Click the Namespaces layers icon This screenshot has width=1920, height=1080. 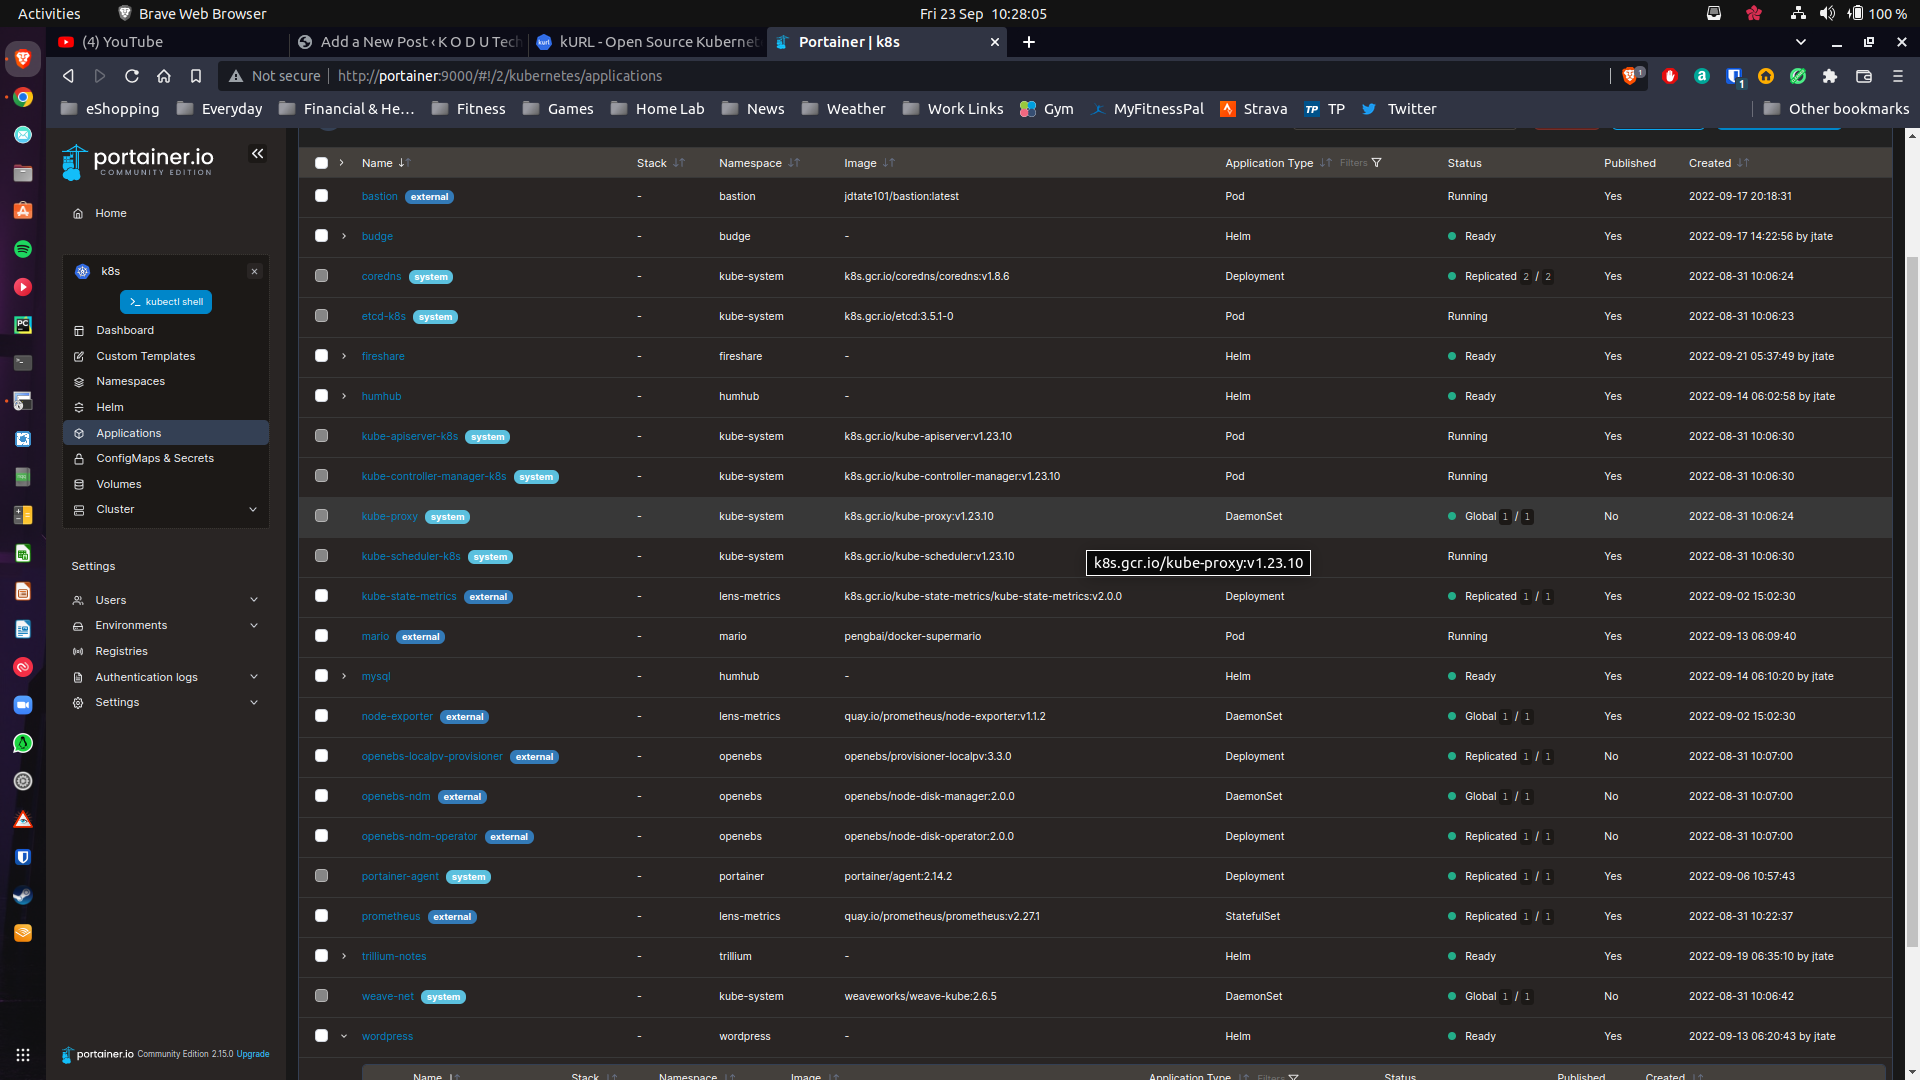pos(79,382)
